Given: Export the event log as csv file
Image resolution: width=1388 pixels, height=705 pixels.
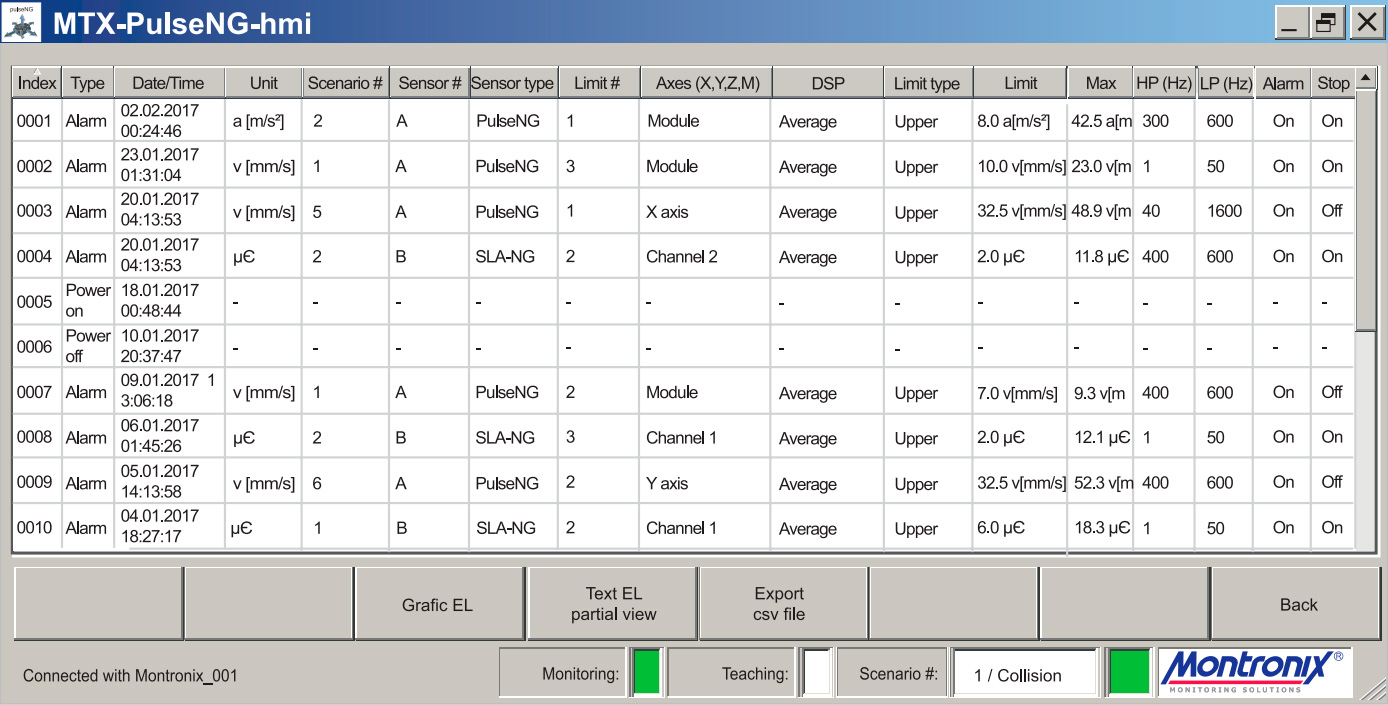Looking at the screenshot, I should click(780, 604).
